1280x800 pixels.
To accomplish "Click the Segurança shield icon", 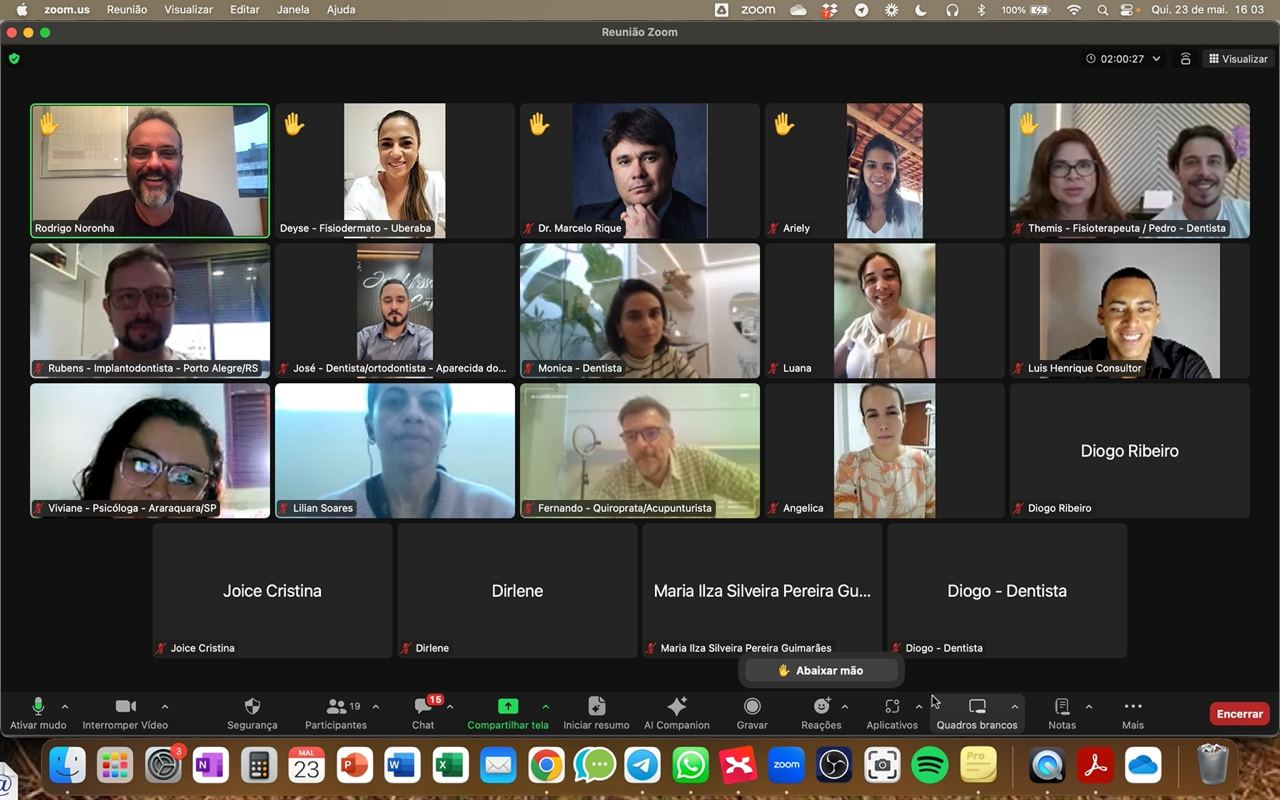I will 252,706.
